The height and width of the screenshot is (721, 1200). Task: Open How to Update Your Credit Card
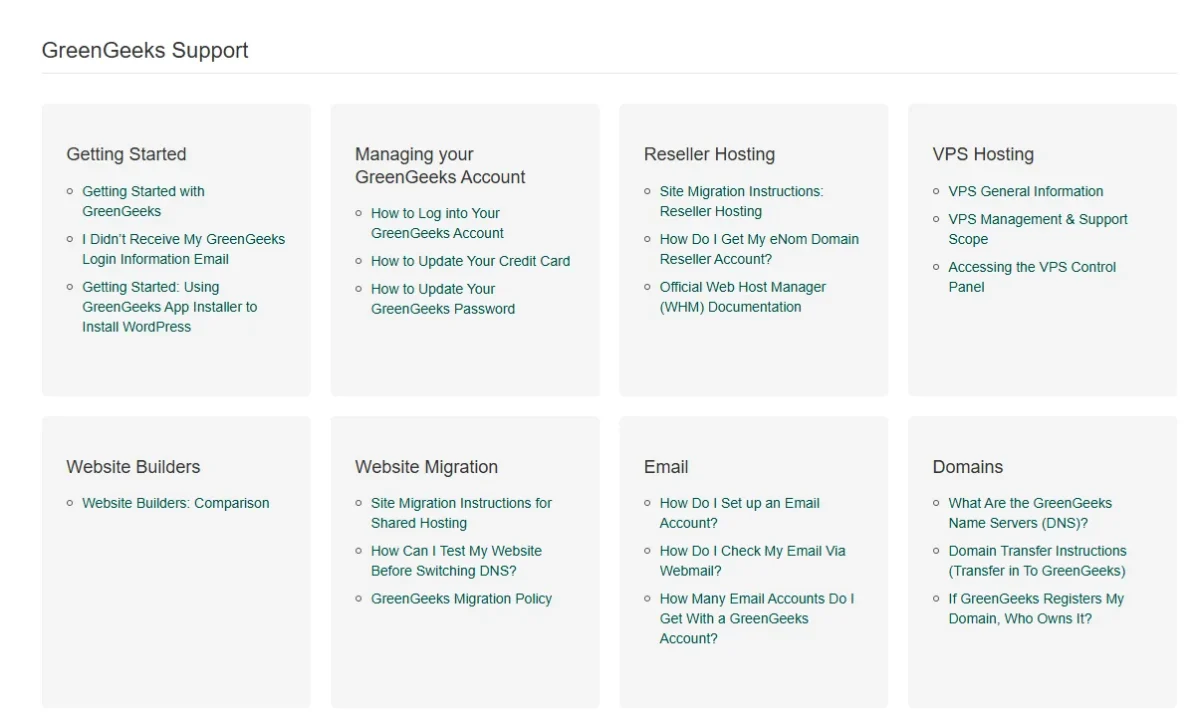tap(470, 261)
